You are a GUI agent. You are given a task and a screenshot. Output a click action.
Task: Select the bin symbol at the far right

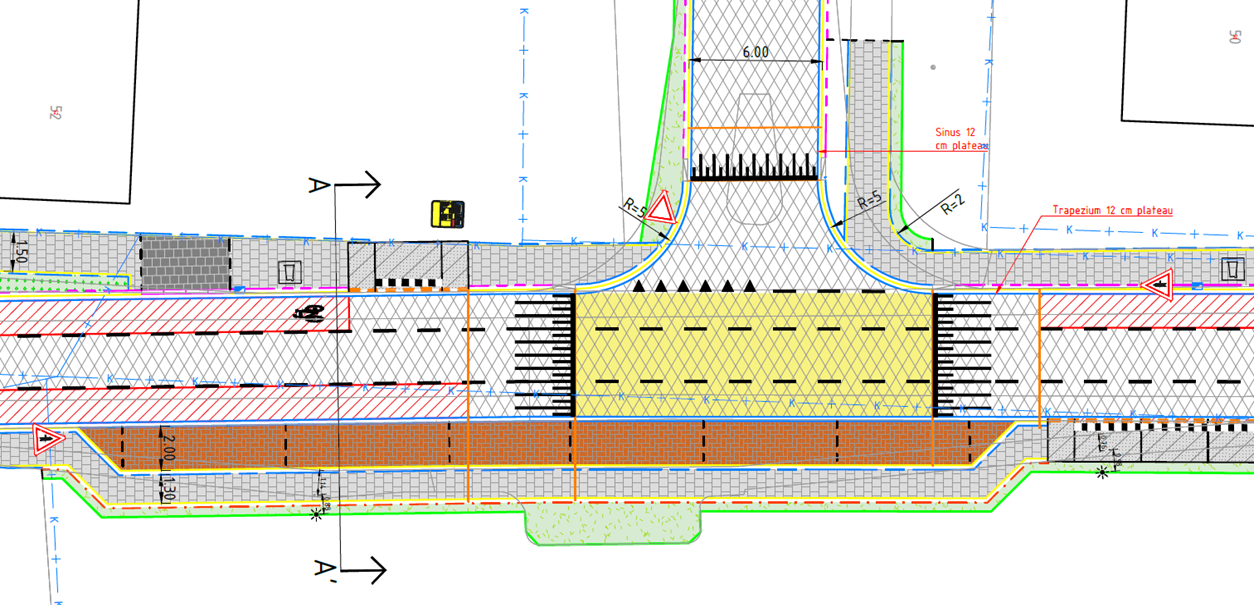click(x=1232, y=269)
